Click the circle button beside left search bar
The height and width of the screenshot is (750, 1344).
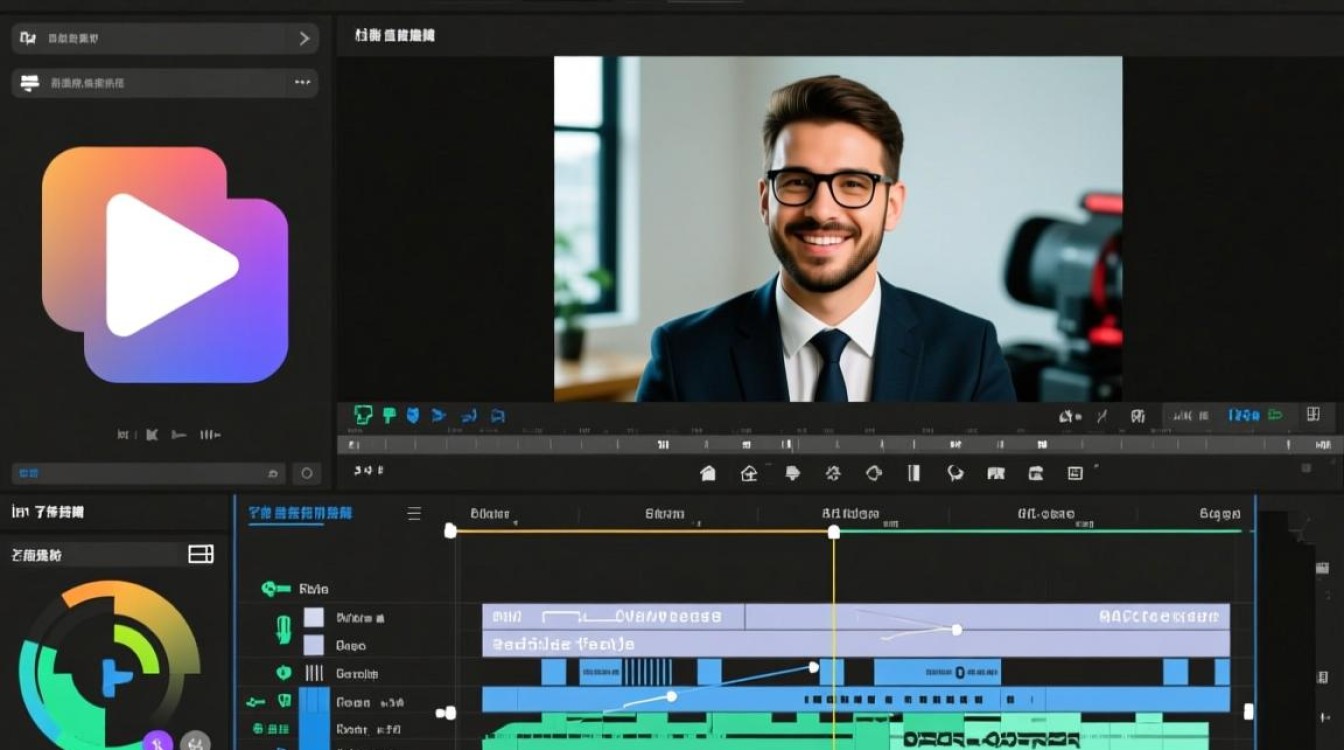(x=307, y=473)
